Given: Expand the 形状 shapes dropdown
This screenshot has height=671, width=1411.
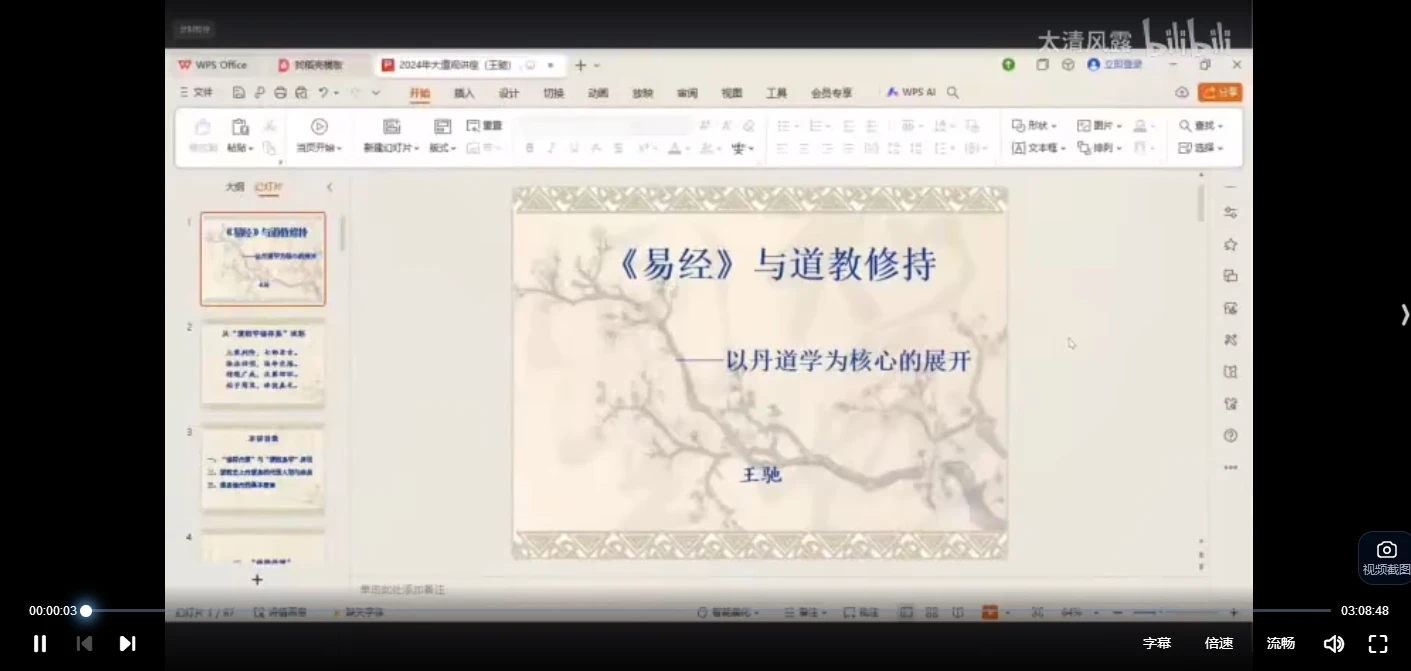Looking at the screenshot, I should pos(1036,126).
